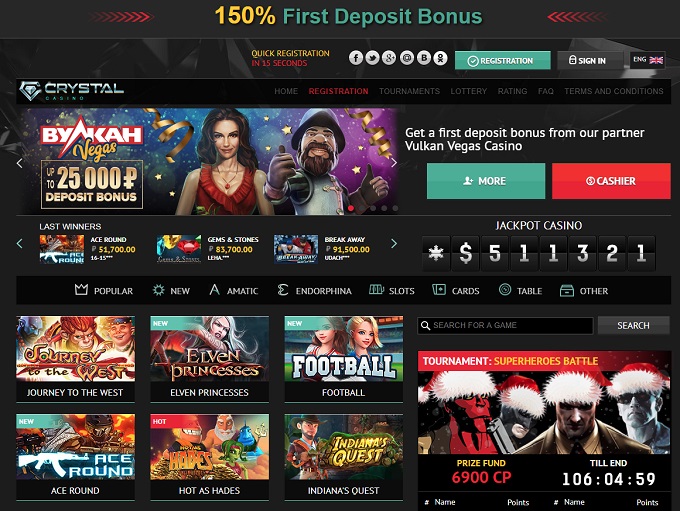Image resolution: width=680 pixels, height=511 pixels.
Task: Open the Elven Princesses game thumbnail
Action: pos(209,359)
